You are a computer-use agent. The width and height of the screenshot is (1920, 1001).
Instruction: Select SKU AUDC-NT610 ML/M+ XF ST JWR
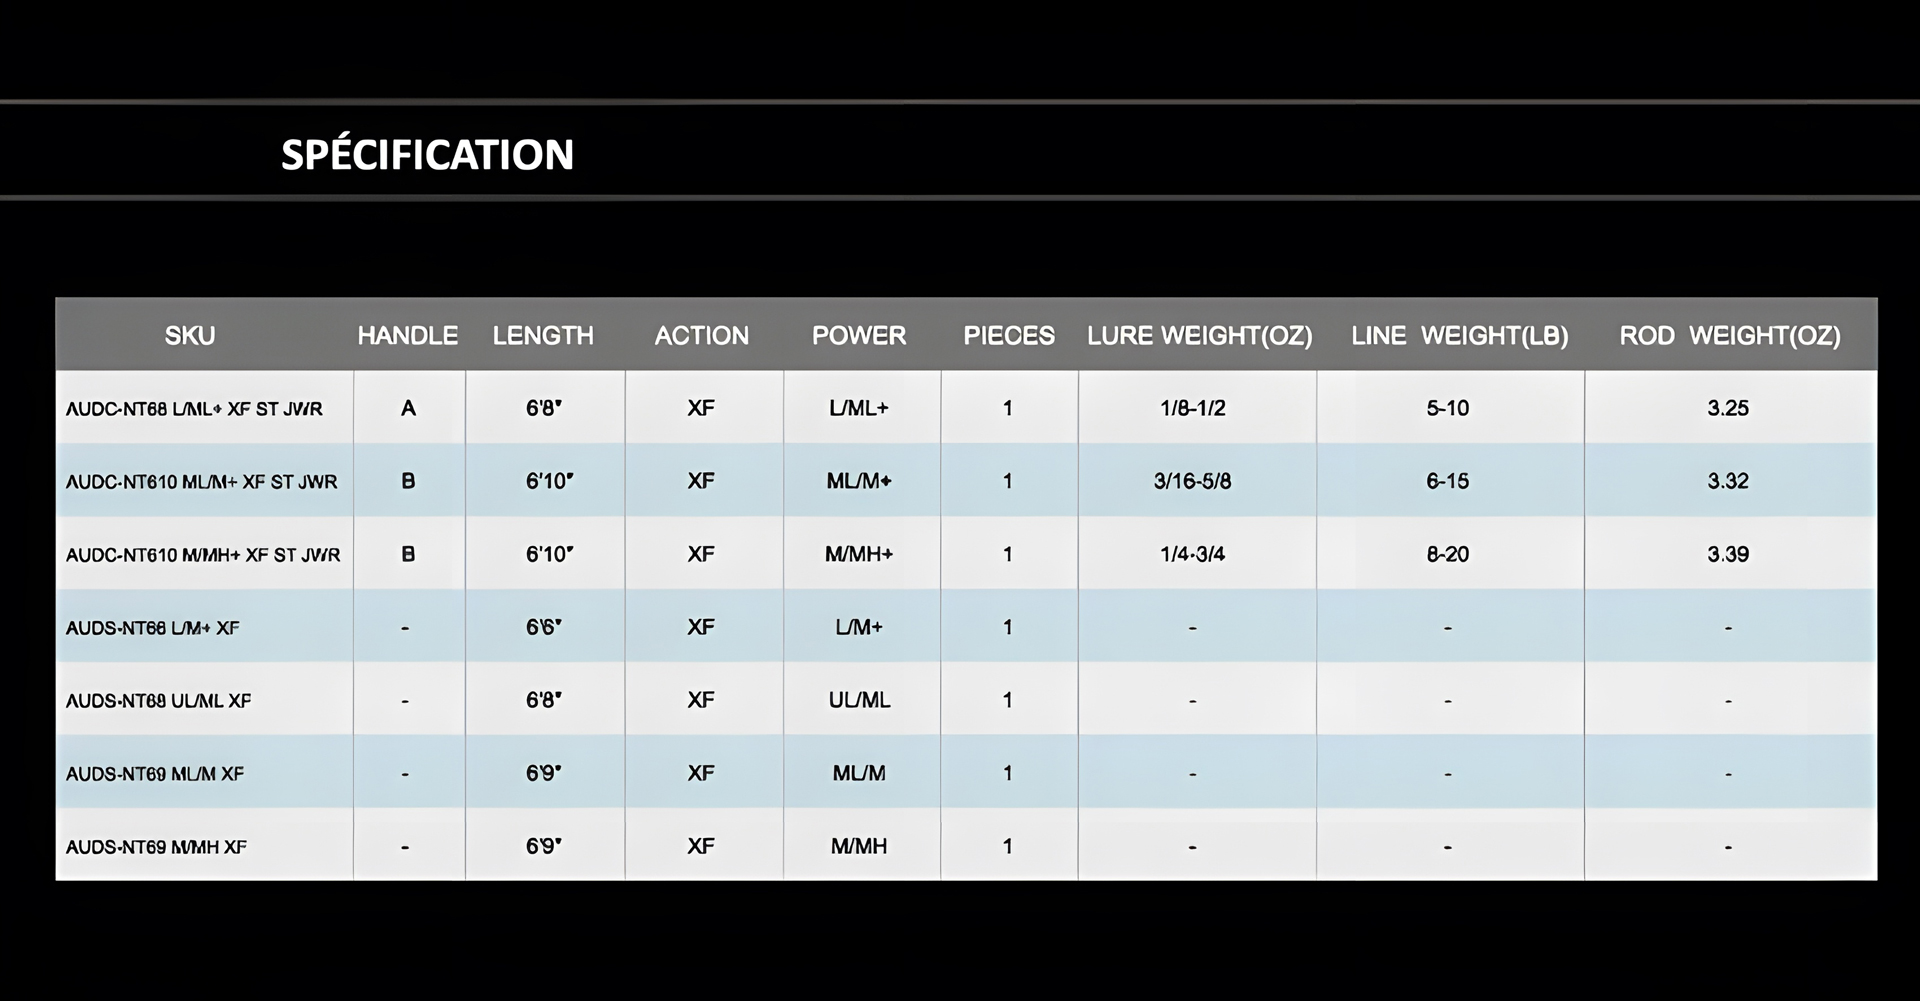pyautogui.click(x=201, y=482)
